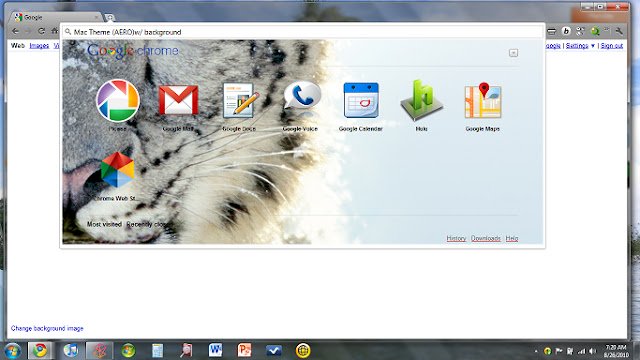
Task: Launch the Google Maps app
Action: [483, 100]
